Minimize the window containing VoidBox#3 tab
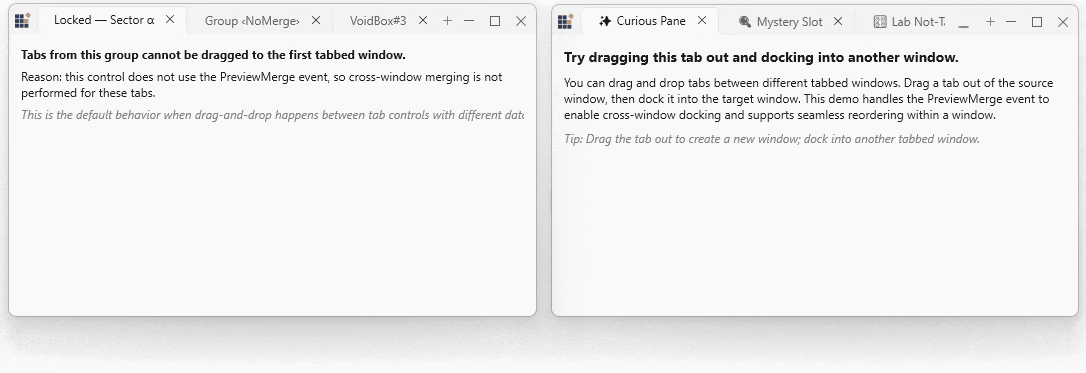The width and height of the screenshot is (1086, 373). tap(469, 21)
